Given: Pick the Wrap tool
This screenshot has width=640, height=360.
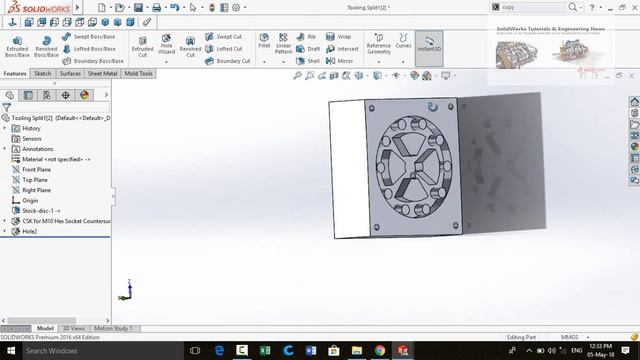Looking at the screenshot, I should coord(338,37).
